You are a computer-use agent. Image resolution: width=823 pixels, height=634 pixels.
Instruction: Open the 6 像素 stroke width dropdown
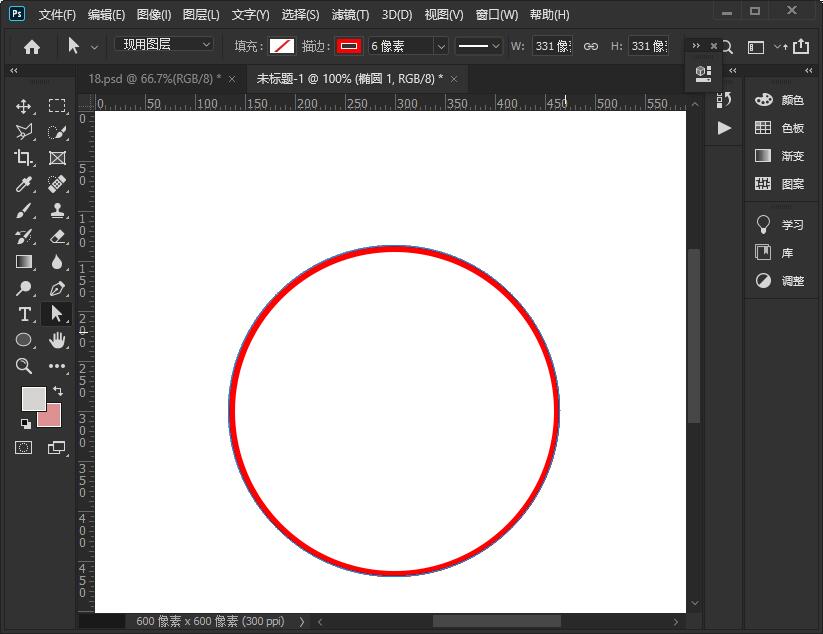coord(409,46)
